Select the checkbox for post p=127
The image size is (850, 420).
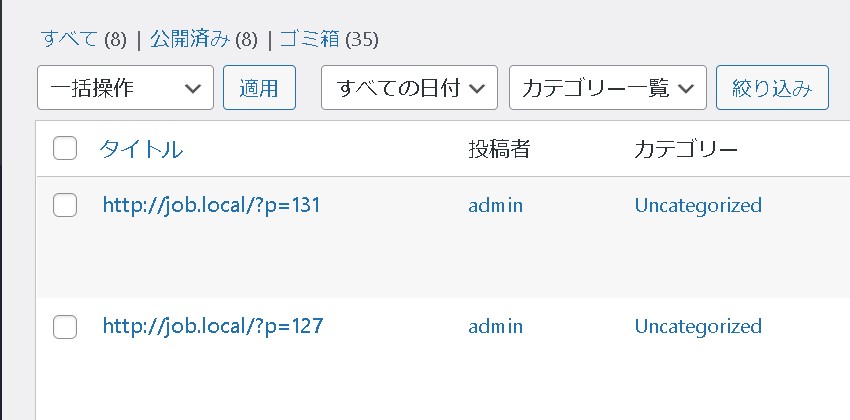point(65,326)
